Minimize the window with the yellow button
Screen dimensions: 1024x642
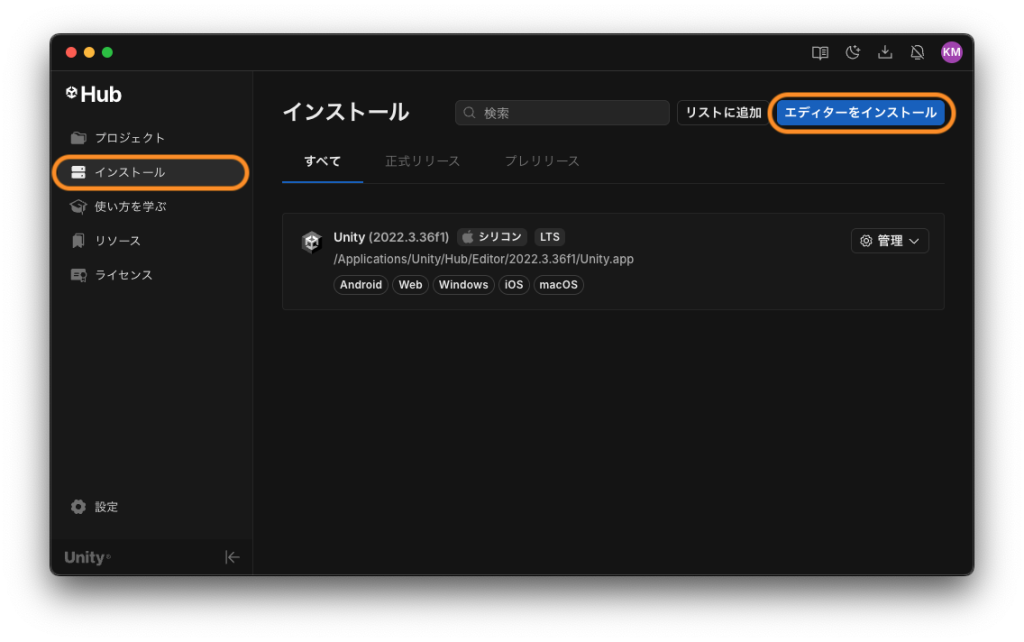[x=89, y=52]
